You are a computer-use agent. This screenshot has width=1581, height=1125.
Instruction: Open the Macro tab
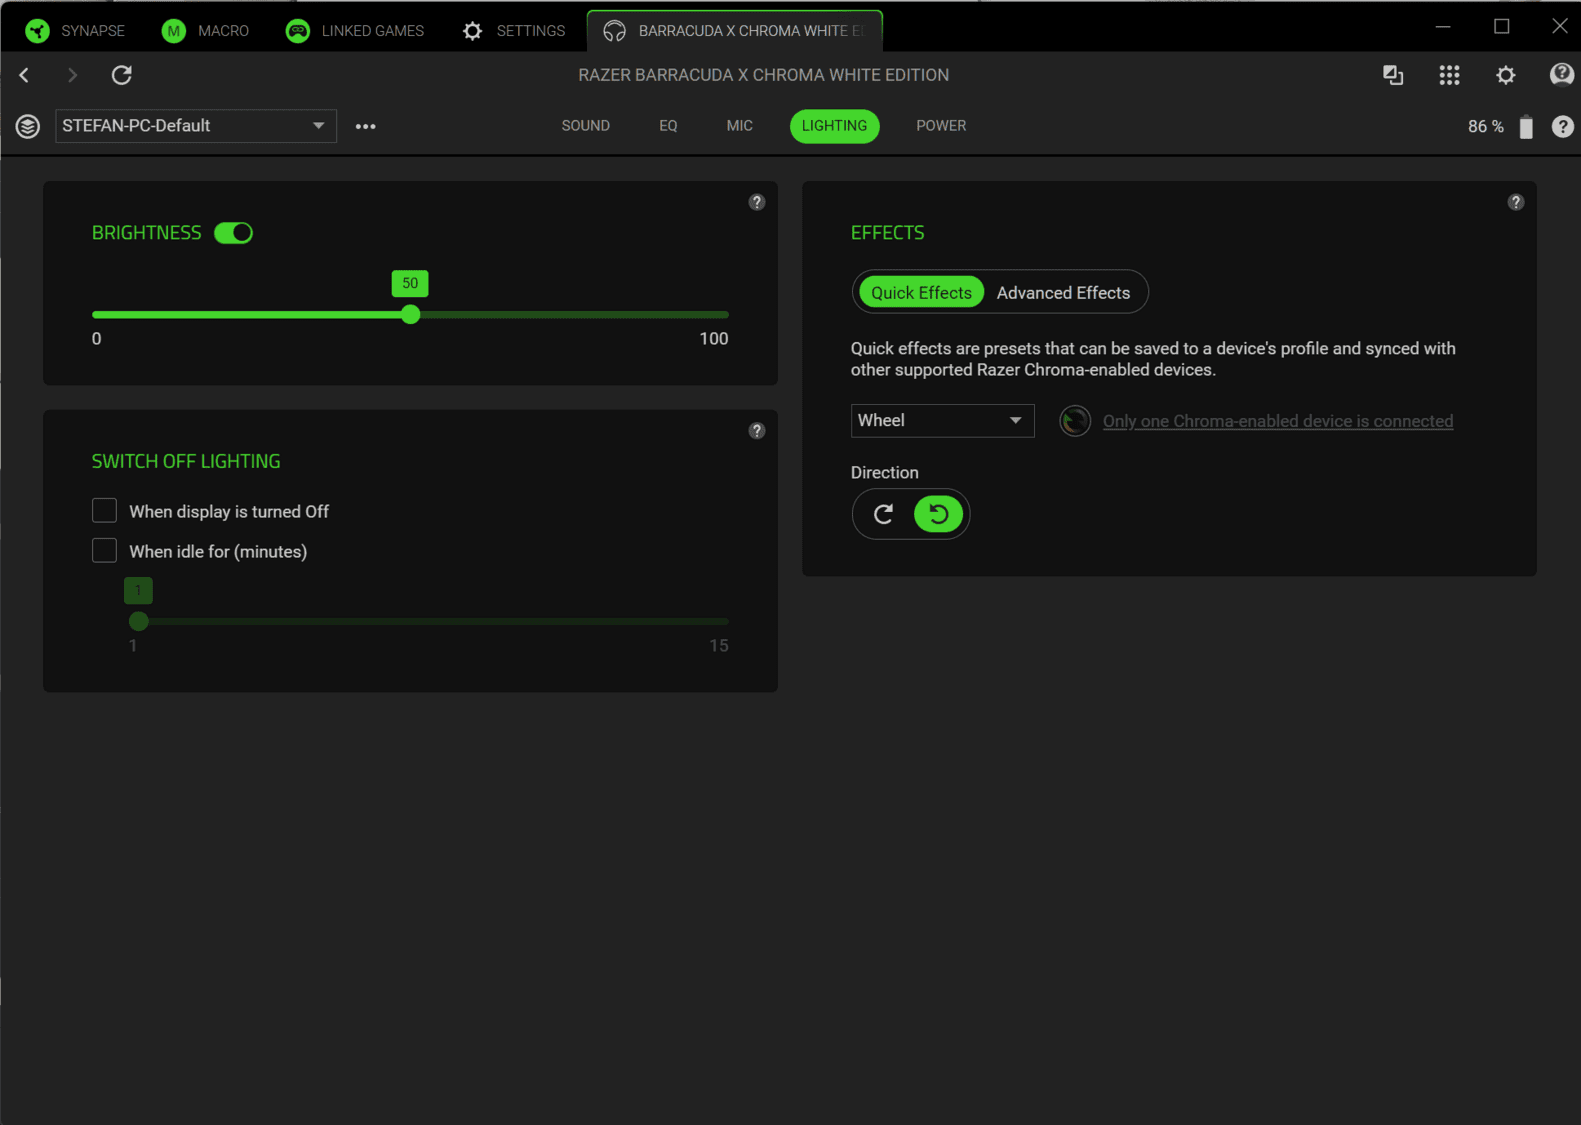pos(205,31)
